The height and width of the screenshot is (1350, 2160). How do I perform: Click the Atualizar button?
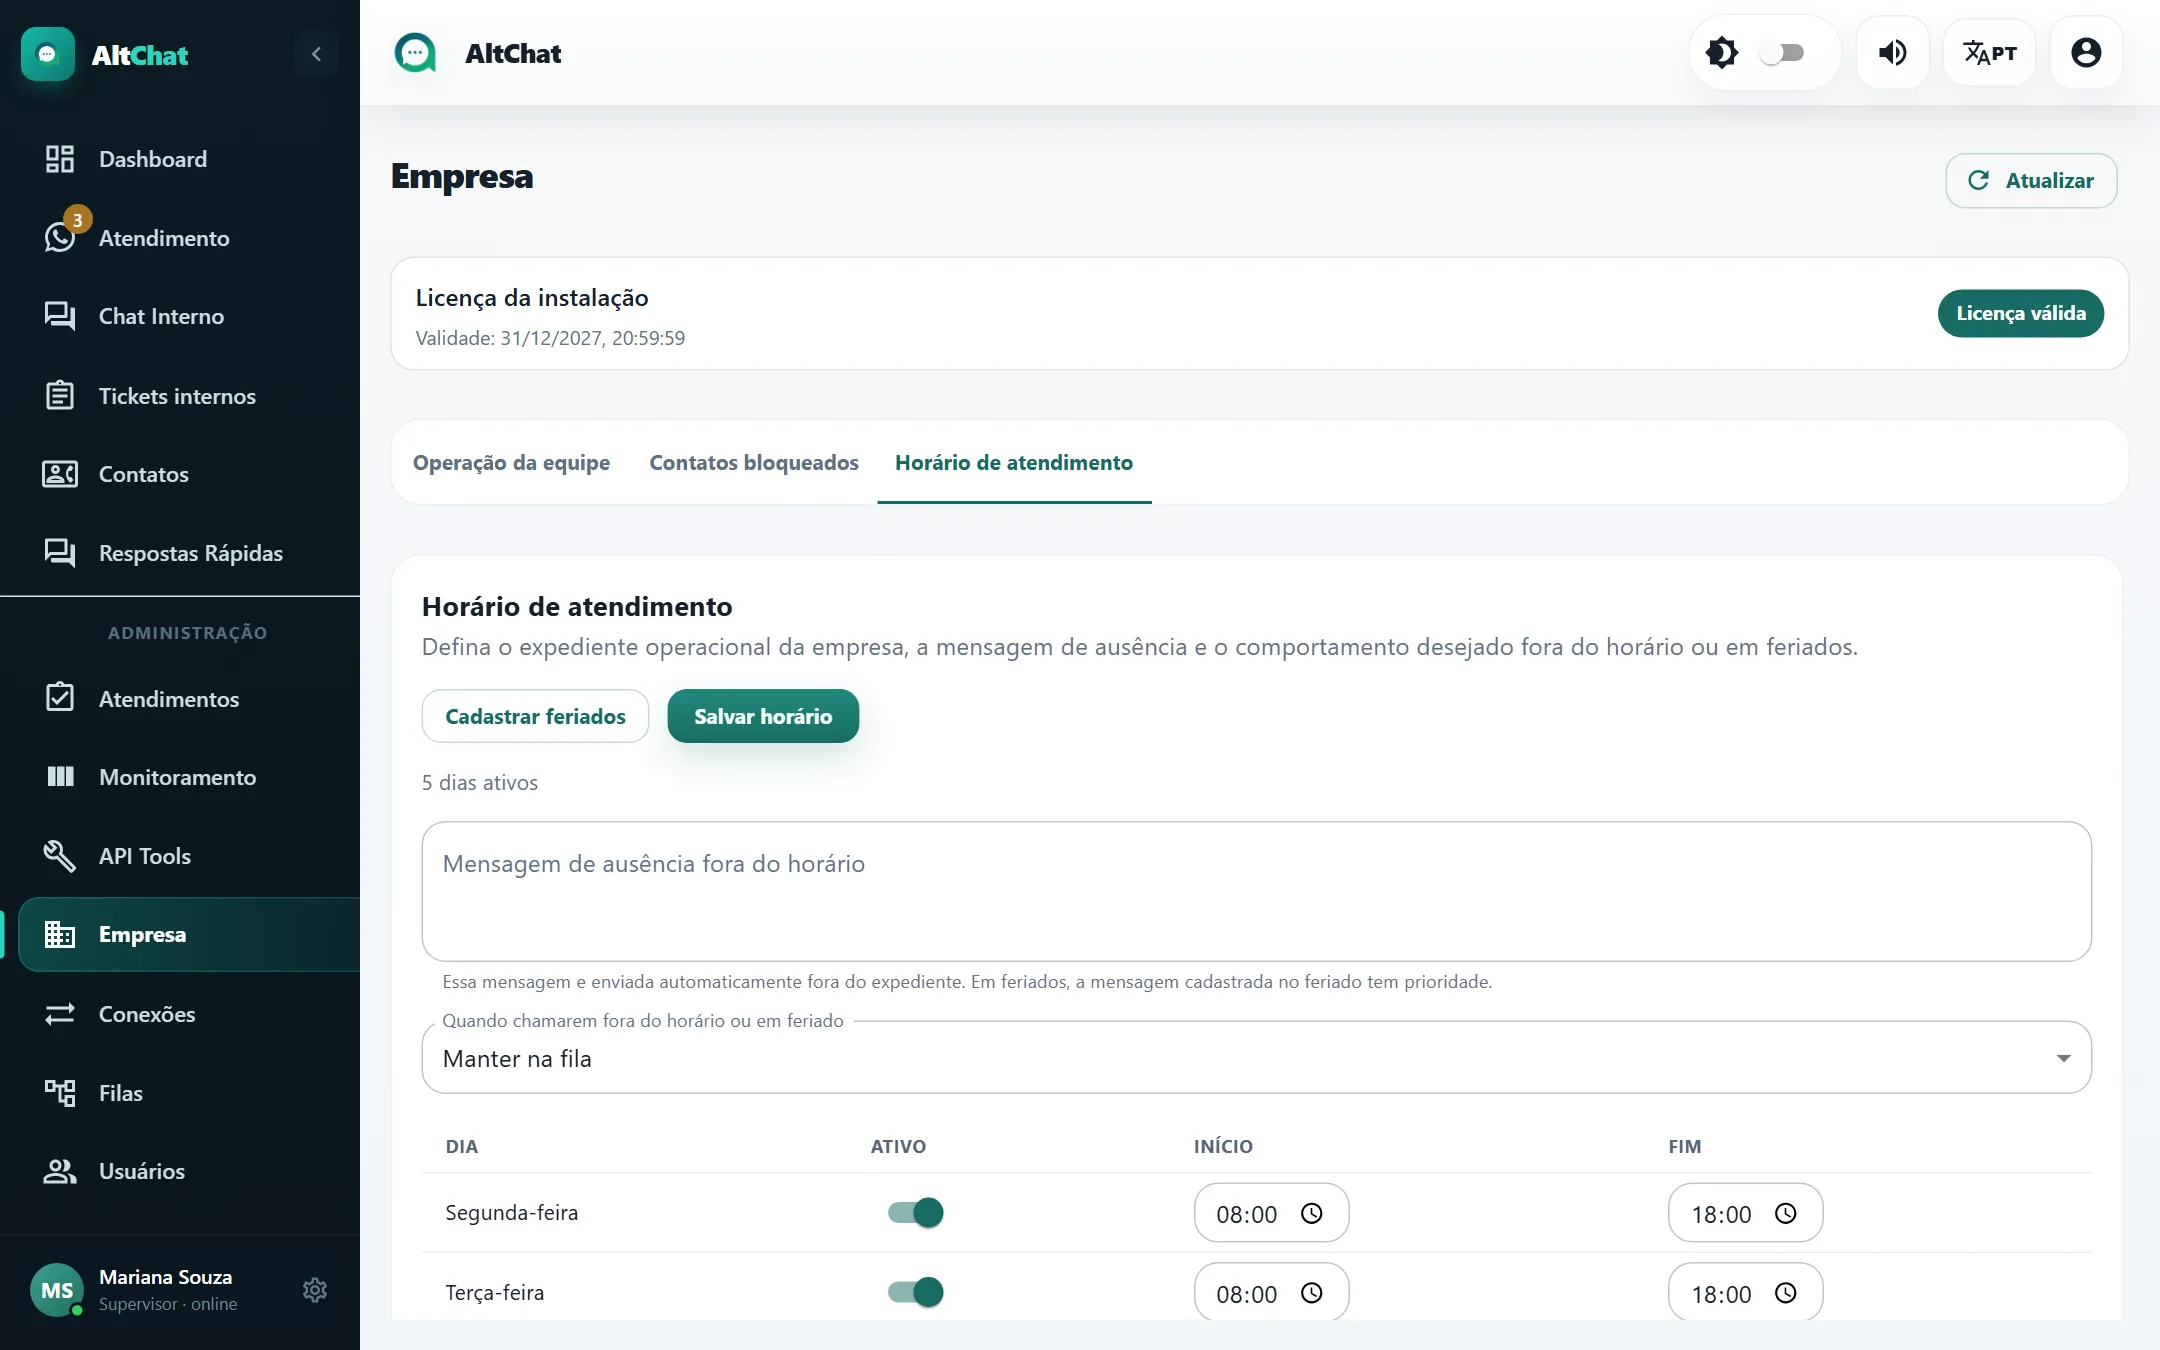click(x=2031, y=181)
